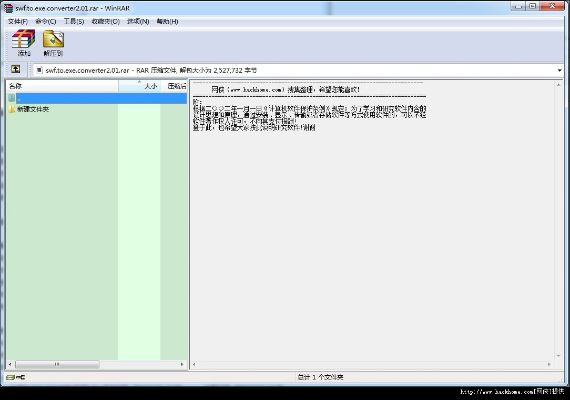Sort by the 名称 column header
Screen dimensions: 570x400
click(62, 86)
